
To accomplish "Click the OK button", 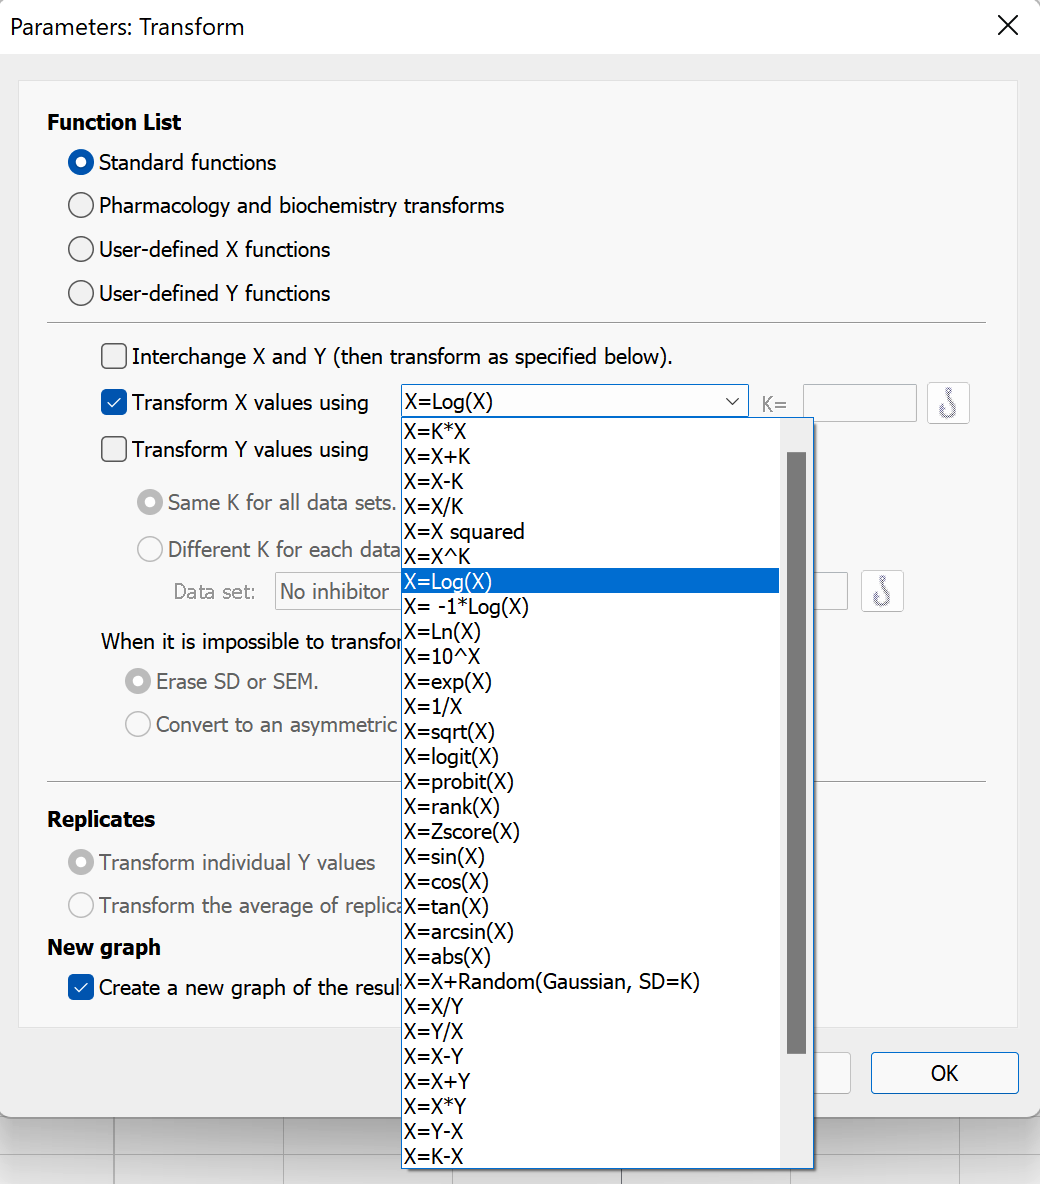I will (944, 1073).
